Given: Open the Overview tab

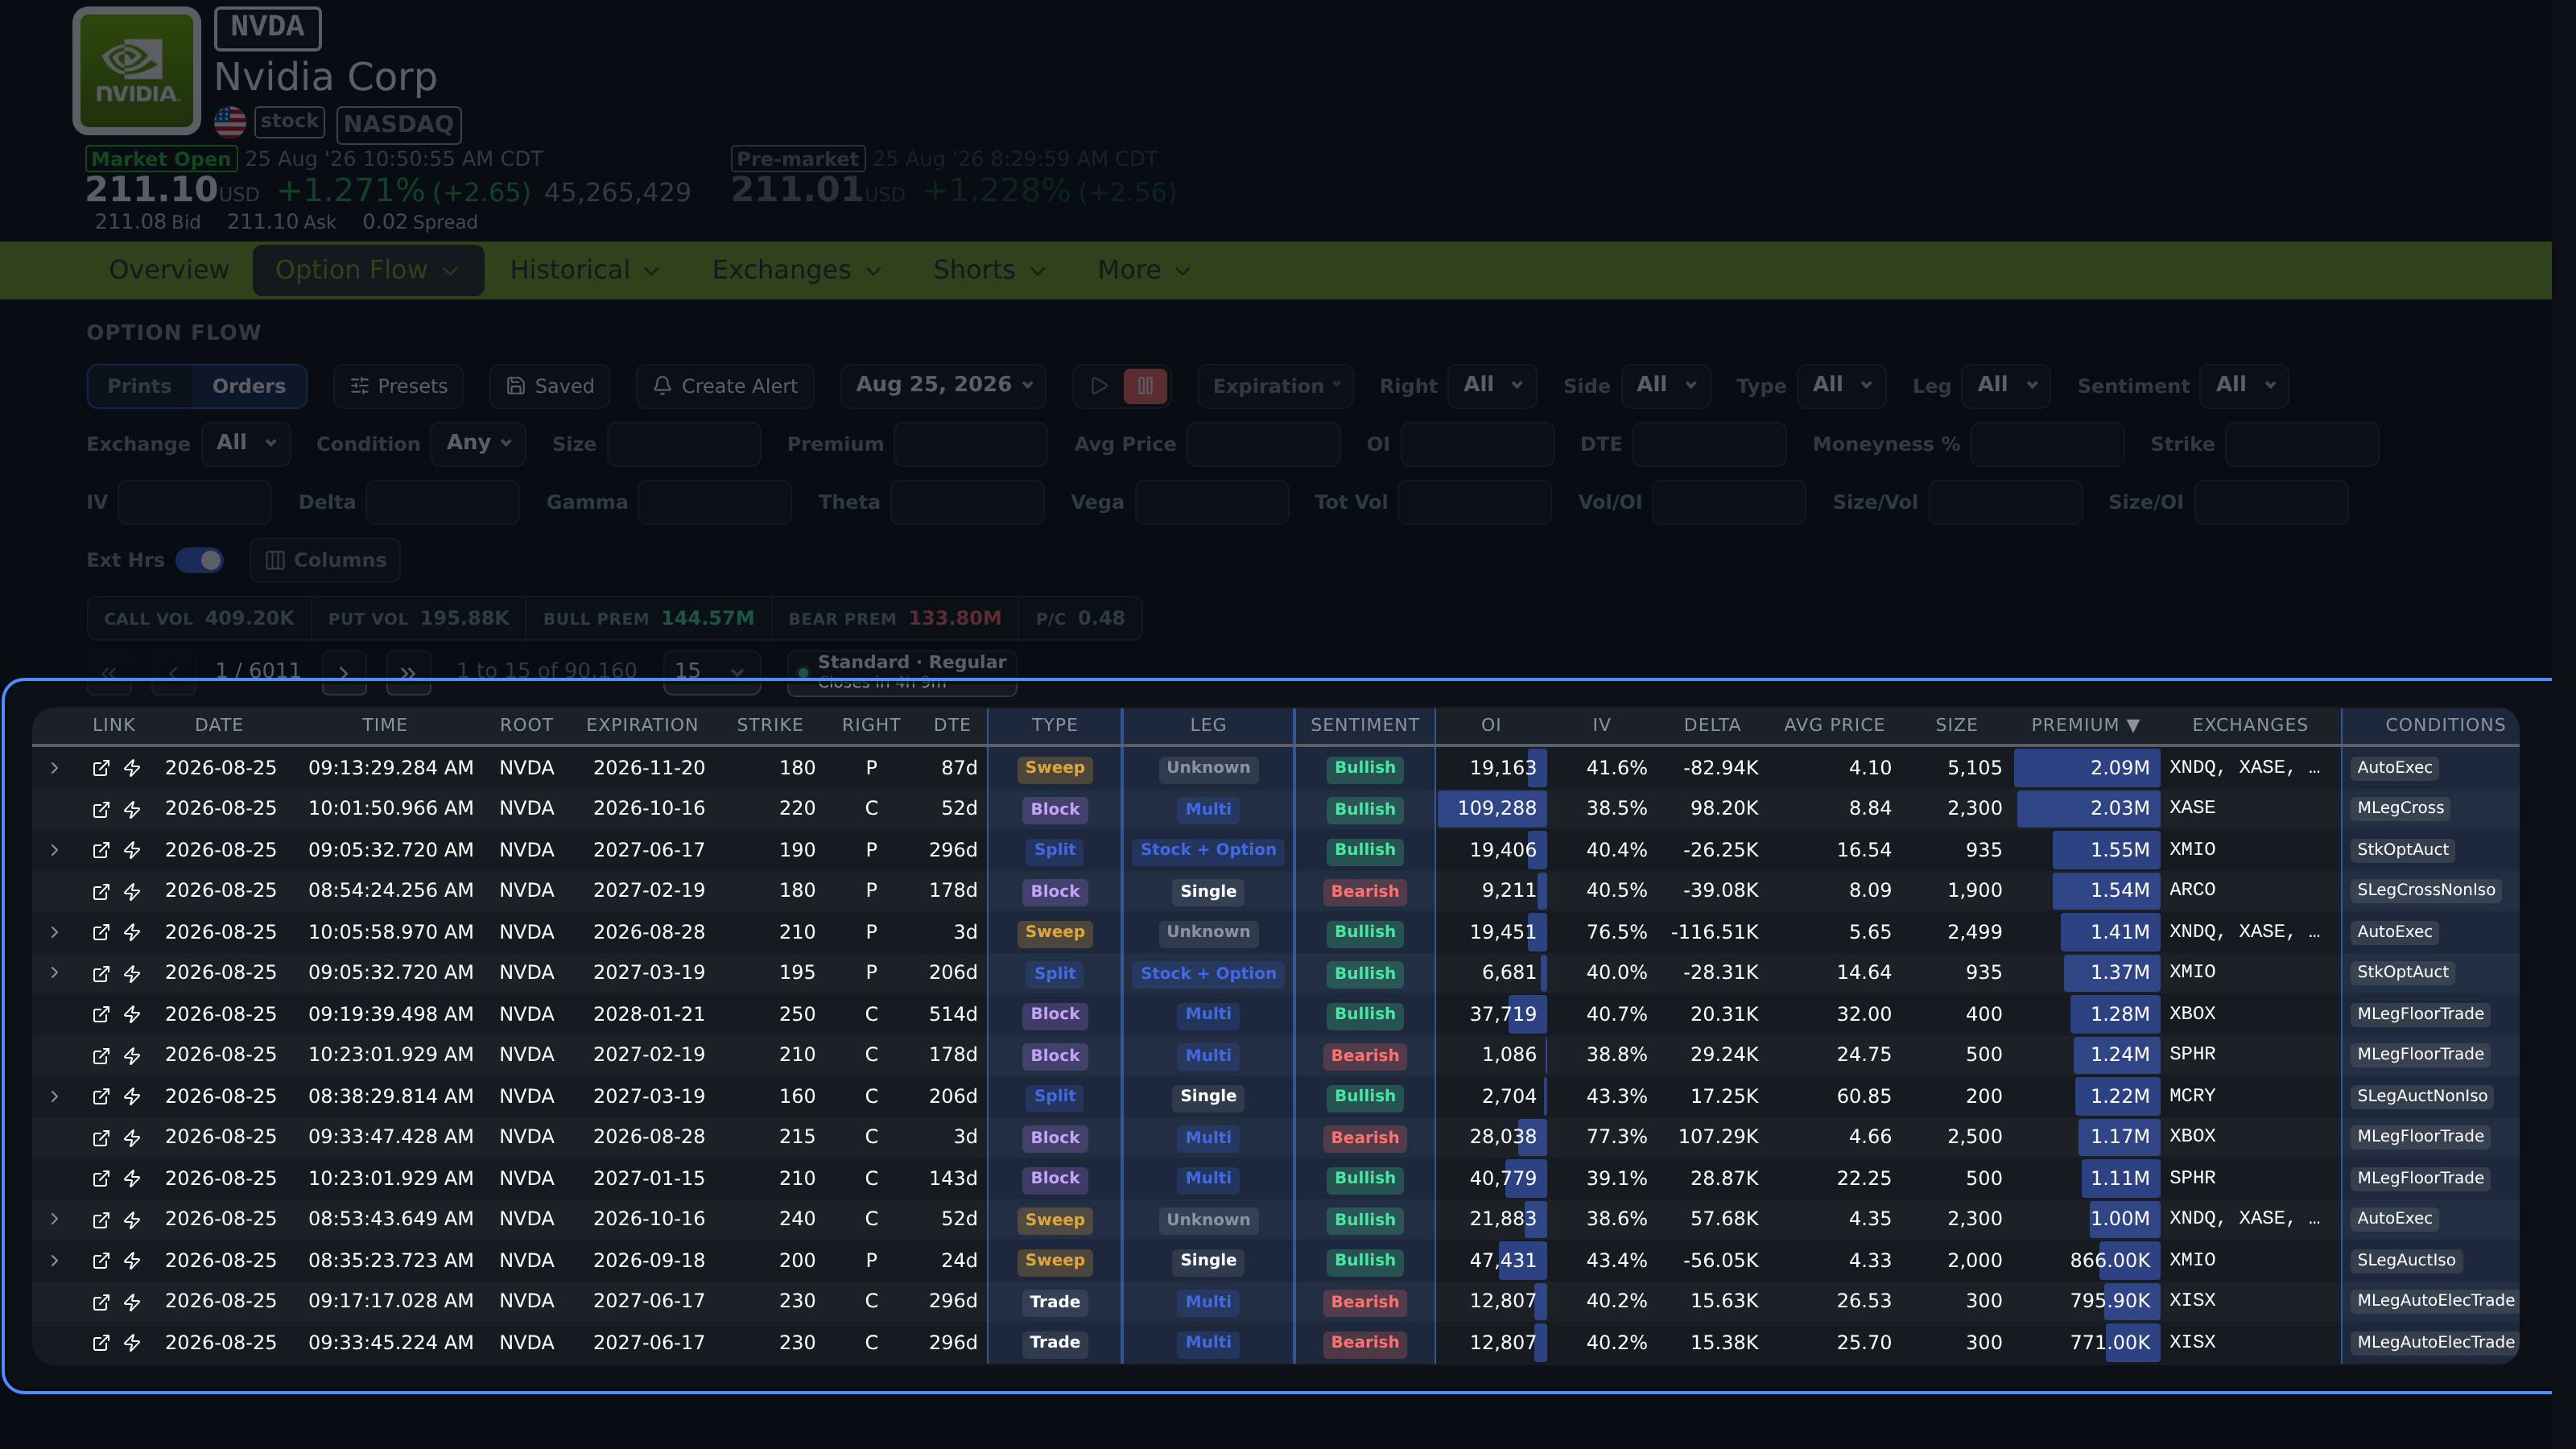Looking at the screenshot, I should [x=169, y=270].
